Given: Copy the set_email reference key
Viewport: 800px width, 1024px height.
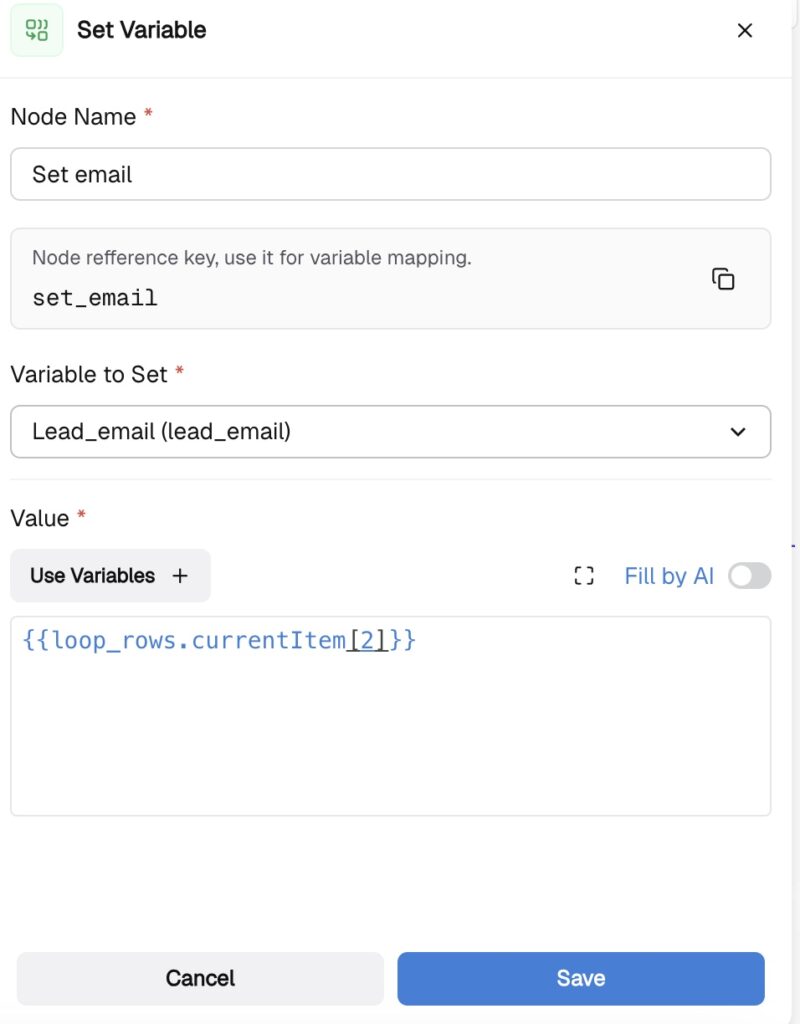Looking at the screenshot, I should click(722, 279).
